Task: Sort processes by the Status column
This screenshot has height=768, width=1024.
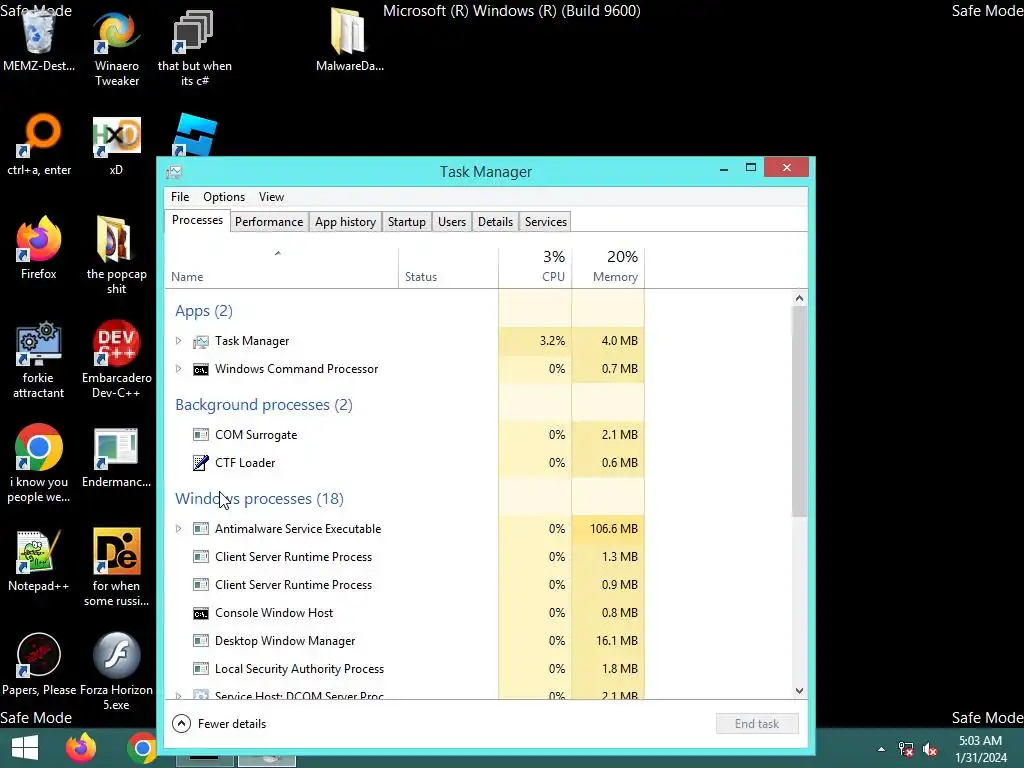Action: point(448,268)
